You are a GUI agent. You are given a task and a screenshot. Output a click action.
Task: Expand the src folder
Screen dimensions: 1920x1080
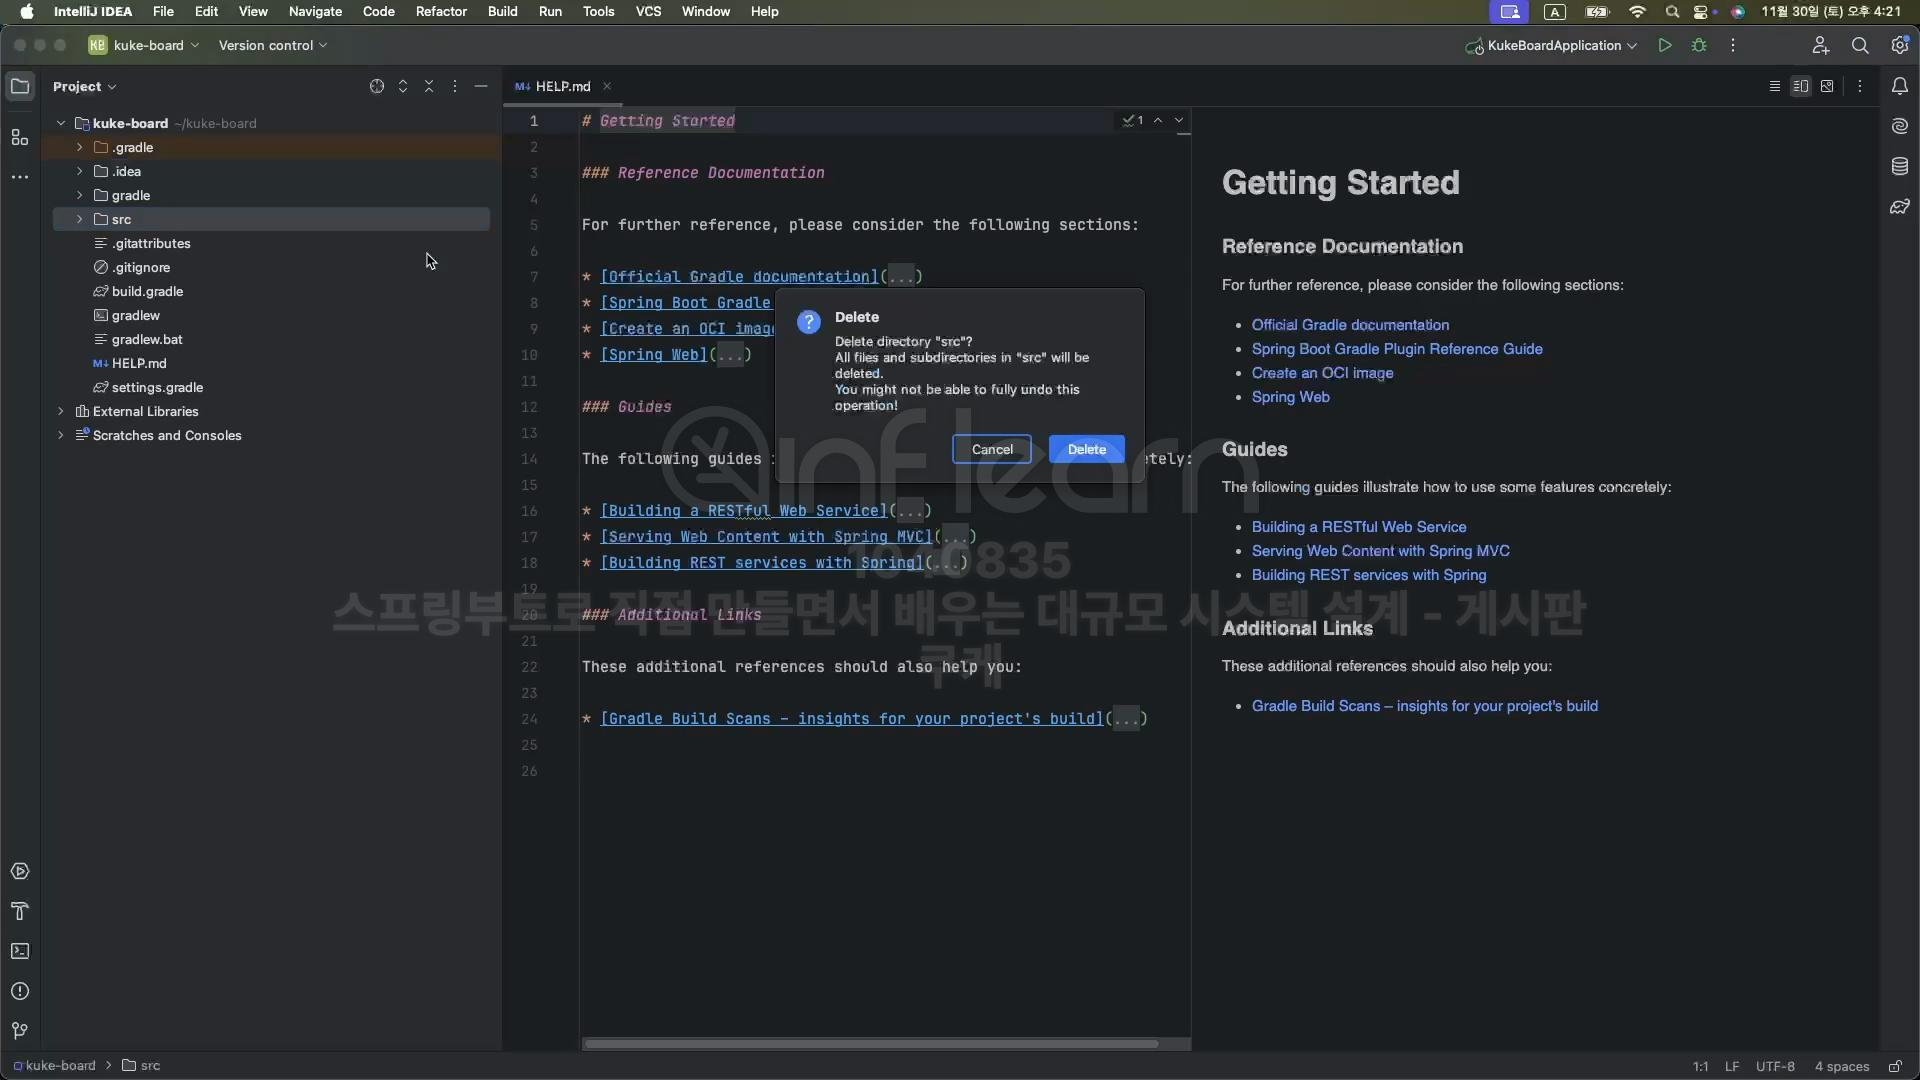click(x=80, y=219)
